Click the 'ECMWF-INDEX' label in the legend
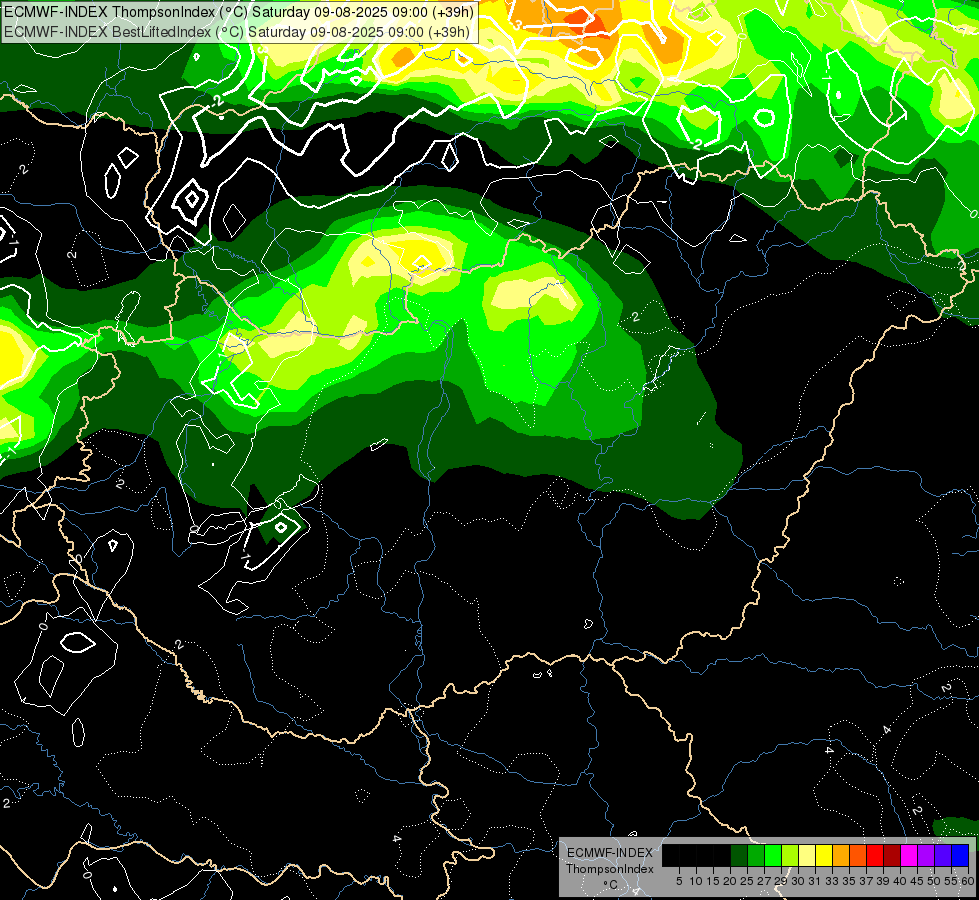979x900 pixels. pyautogui.click(x=610, y=853)
